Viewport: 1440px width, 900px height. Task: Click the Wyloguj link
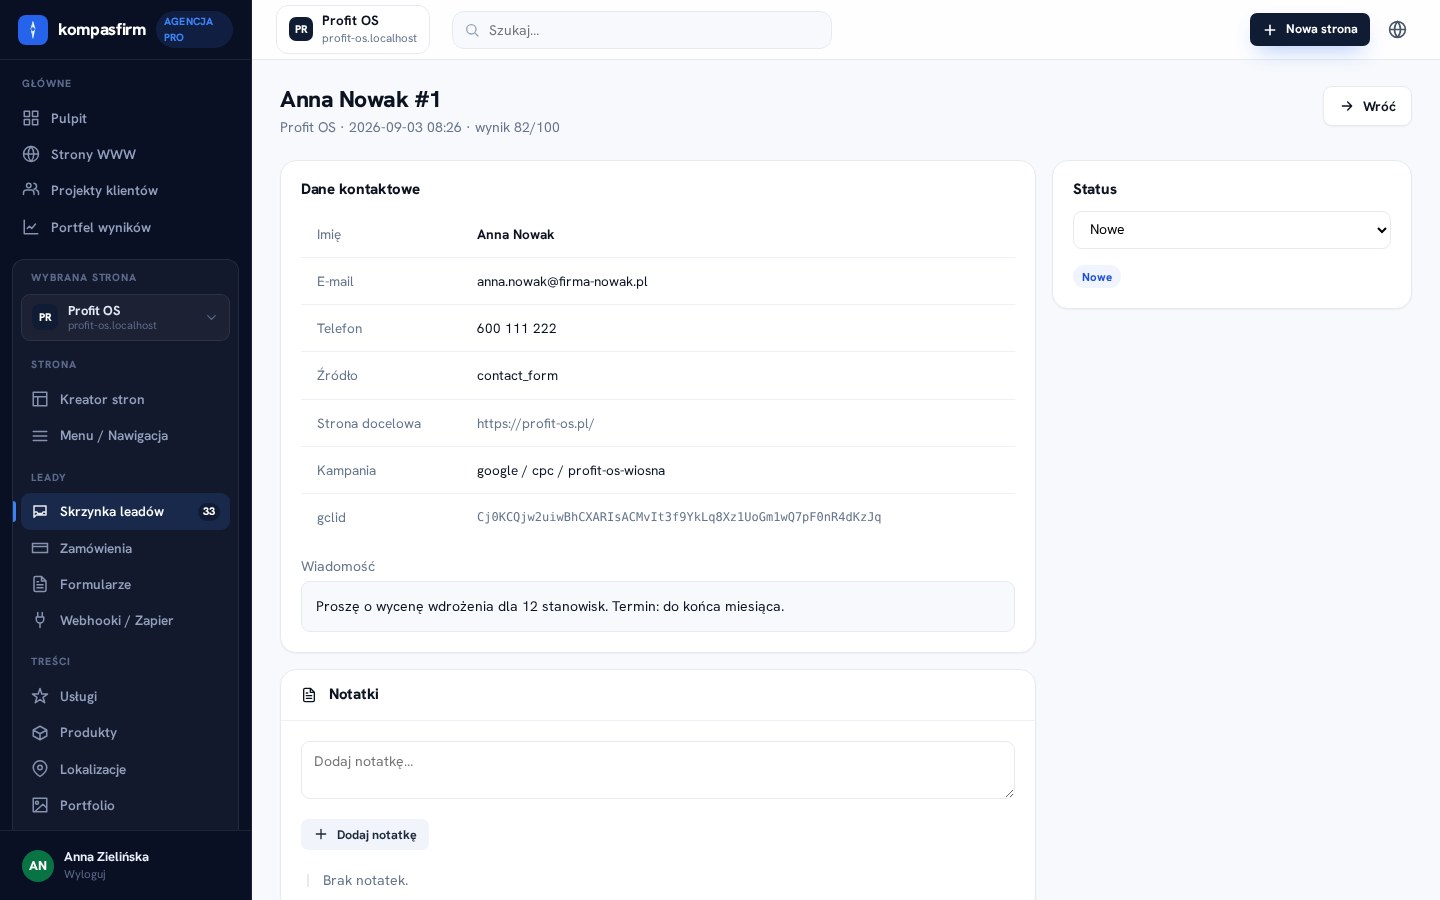click(85, 874)
